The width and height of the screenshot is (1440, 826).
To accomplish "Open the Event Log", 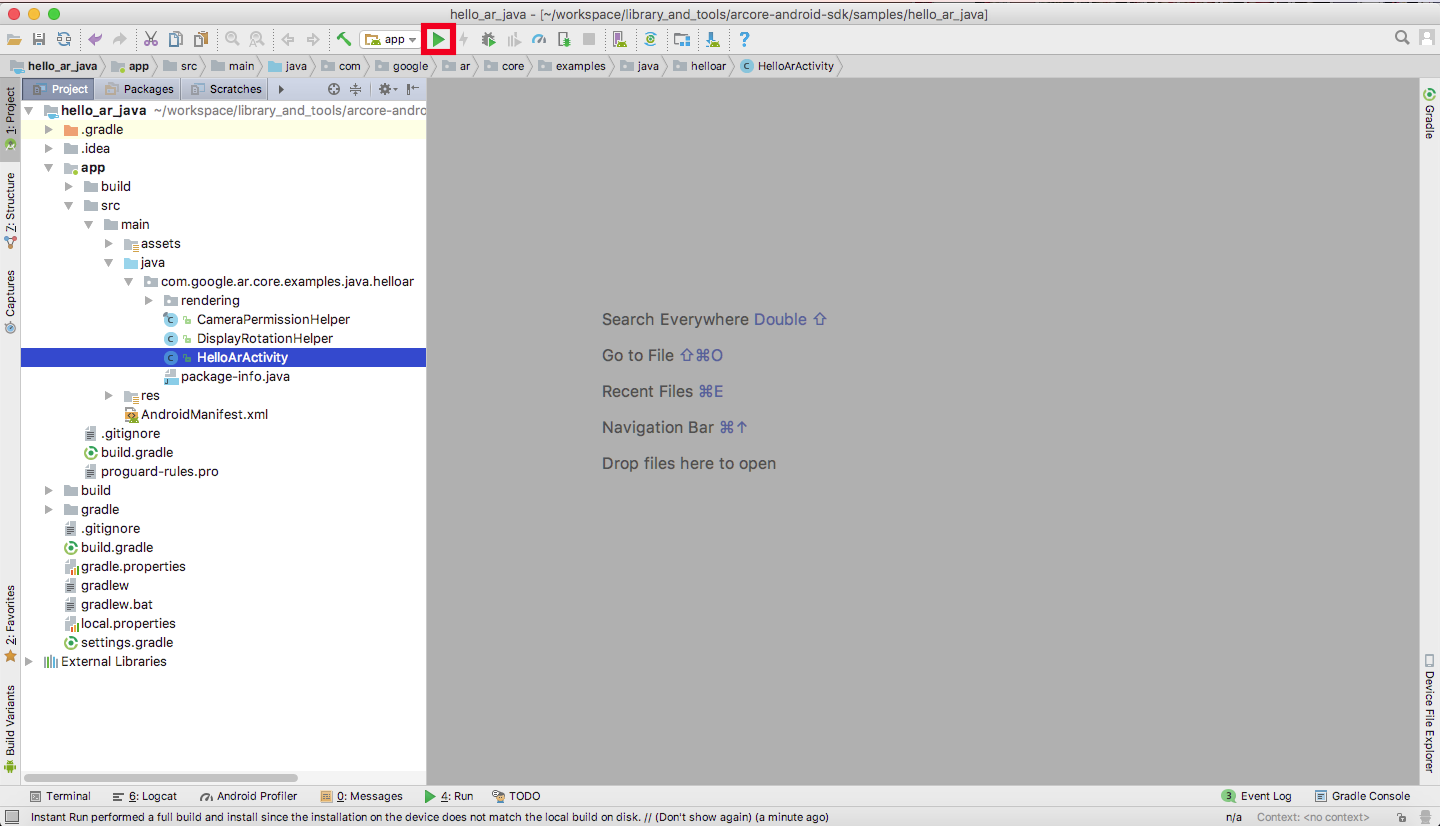I will [1257, 796].
